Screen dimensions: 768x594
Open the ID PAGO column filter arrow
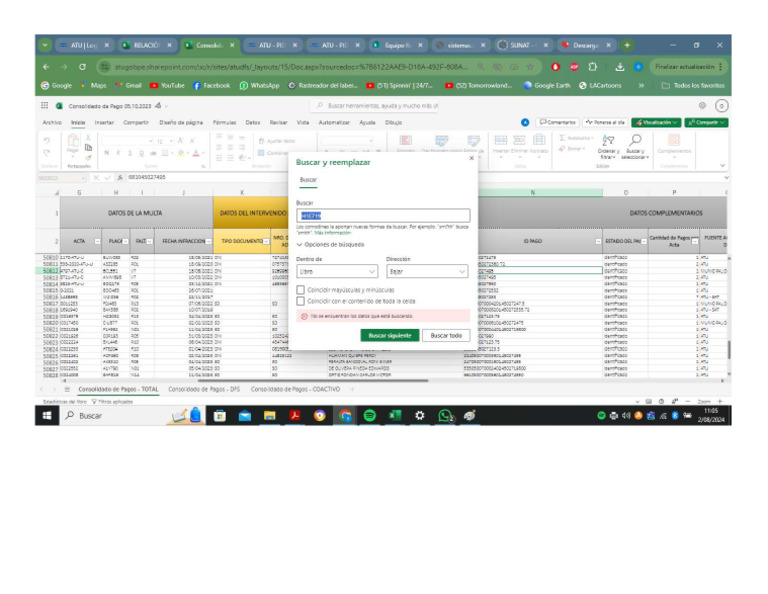(x=598, y=241)
